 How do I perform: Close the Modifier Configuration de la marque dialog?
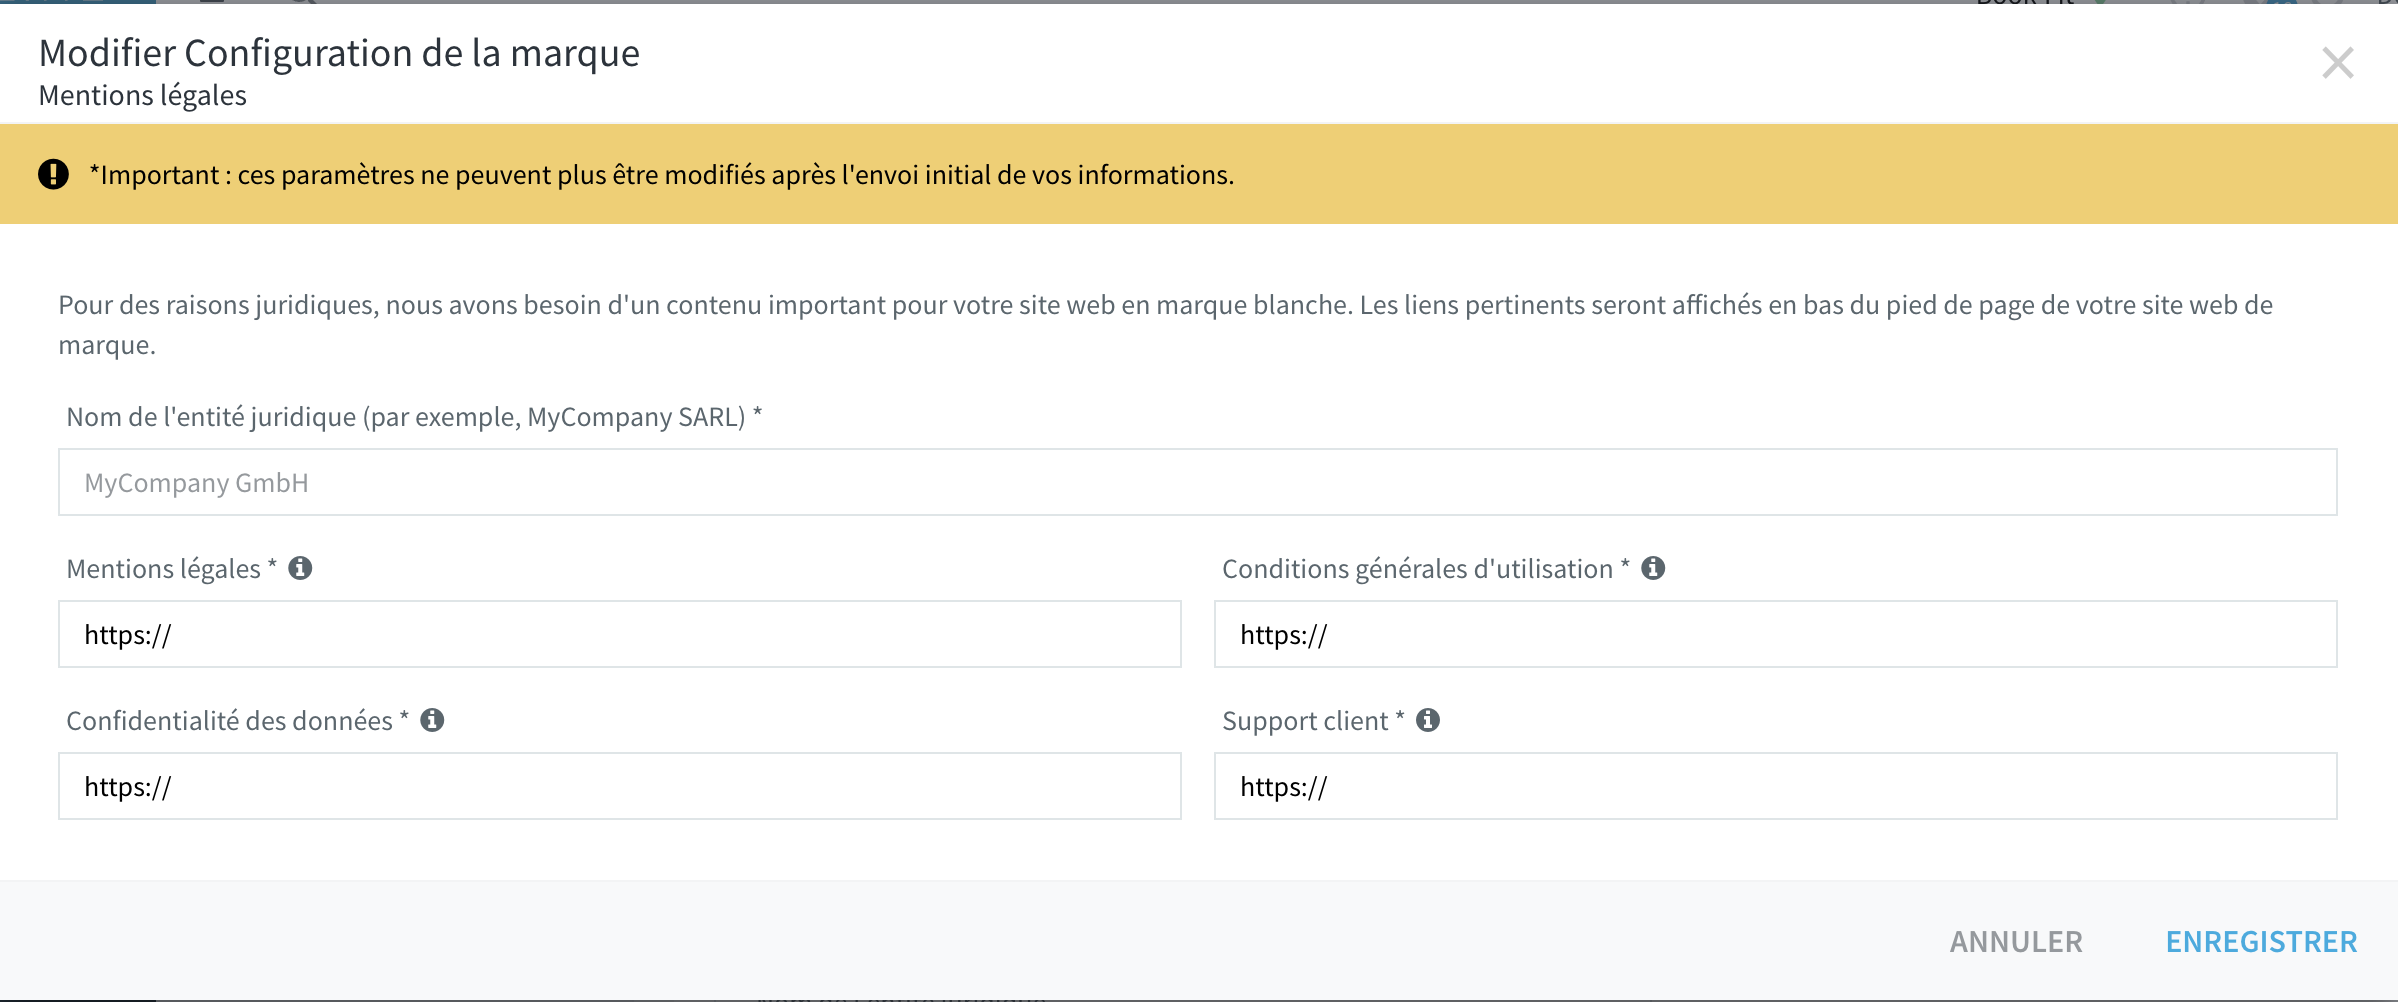(x=2337, y=63)
